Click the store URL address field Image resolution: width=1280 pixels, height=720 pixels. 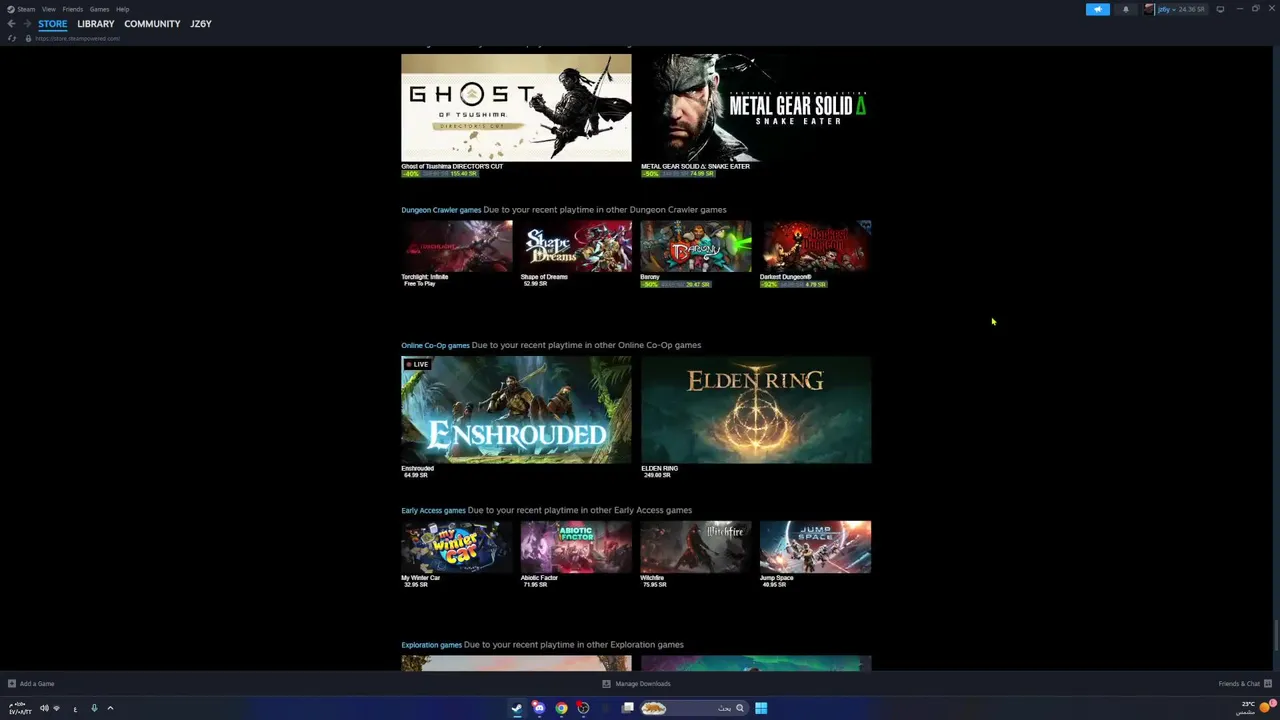(78, 38)
